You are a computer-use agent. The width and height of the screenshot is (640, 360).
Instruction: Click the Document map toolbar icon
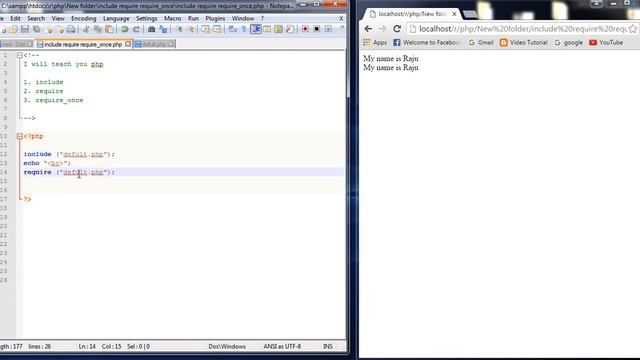pyautogui.click(x=278, y=29)
